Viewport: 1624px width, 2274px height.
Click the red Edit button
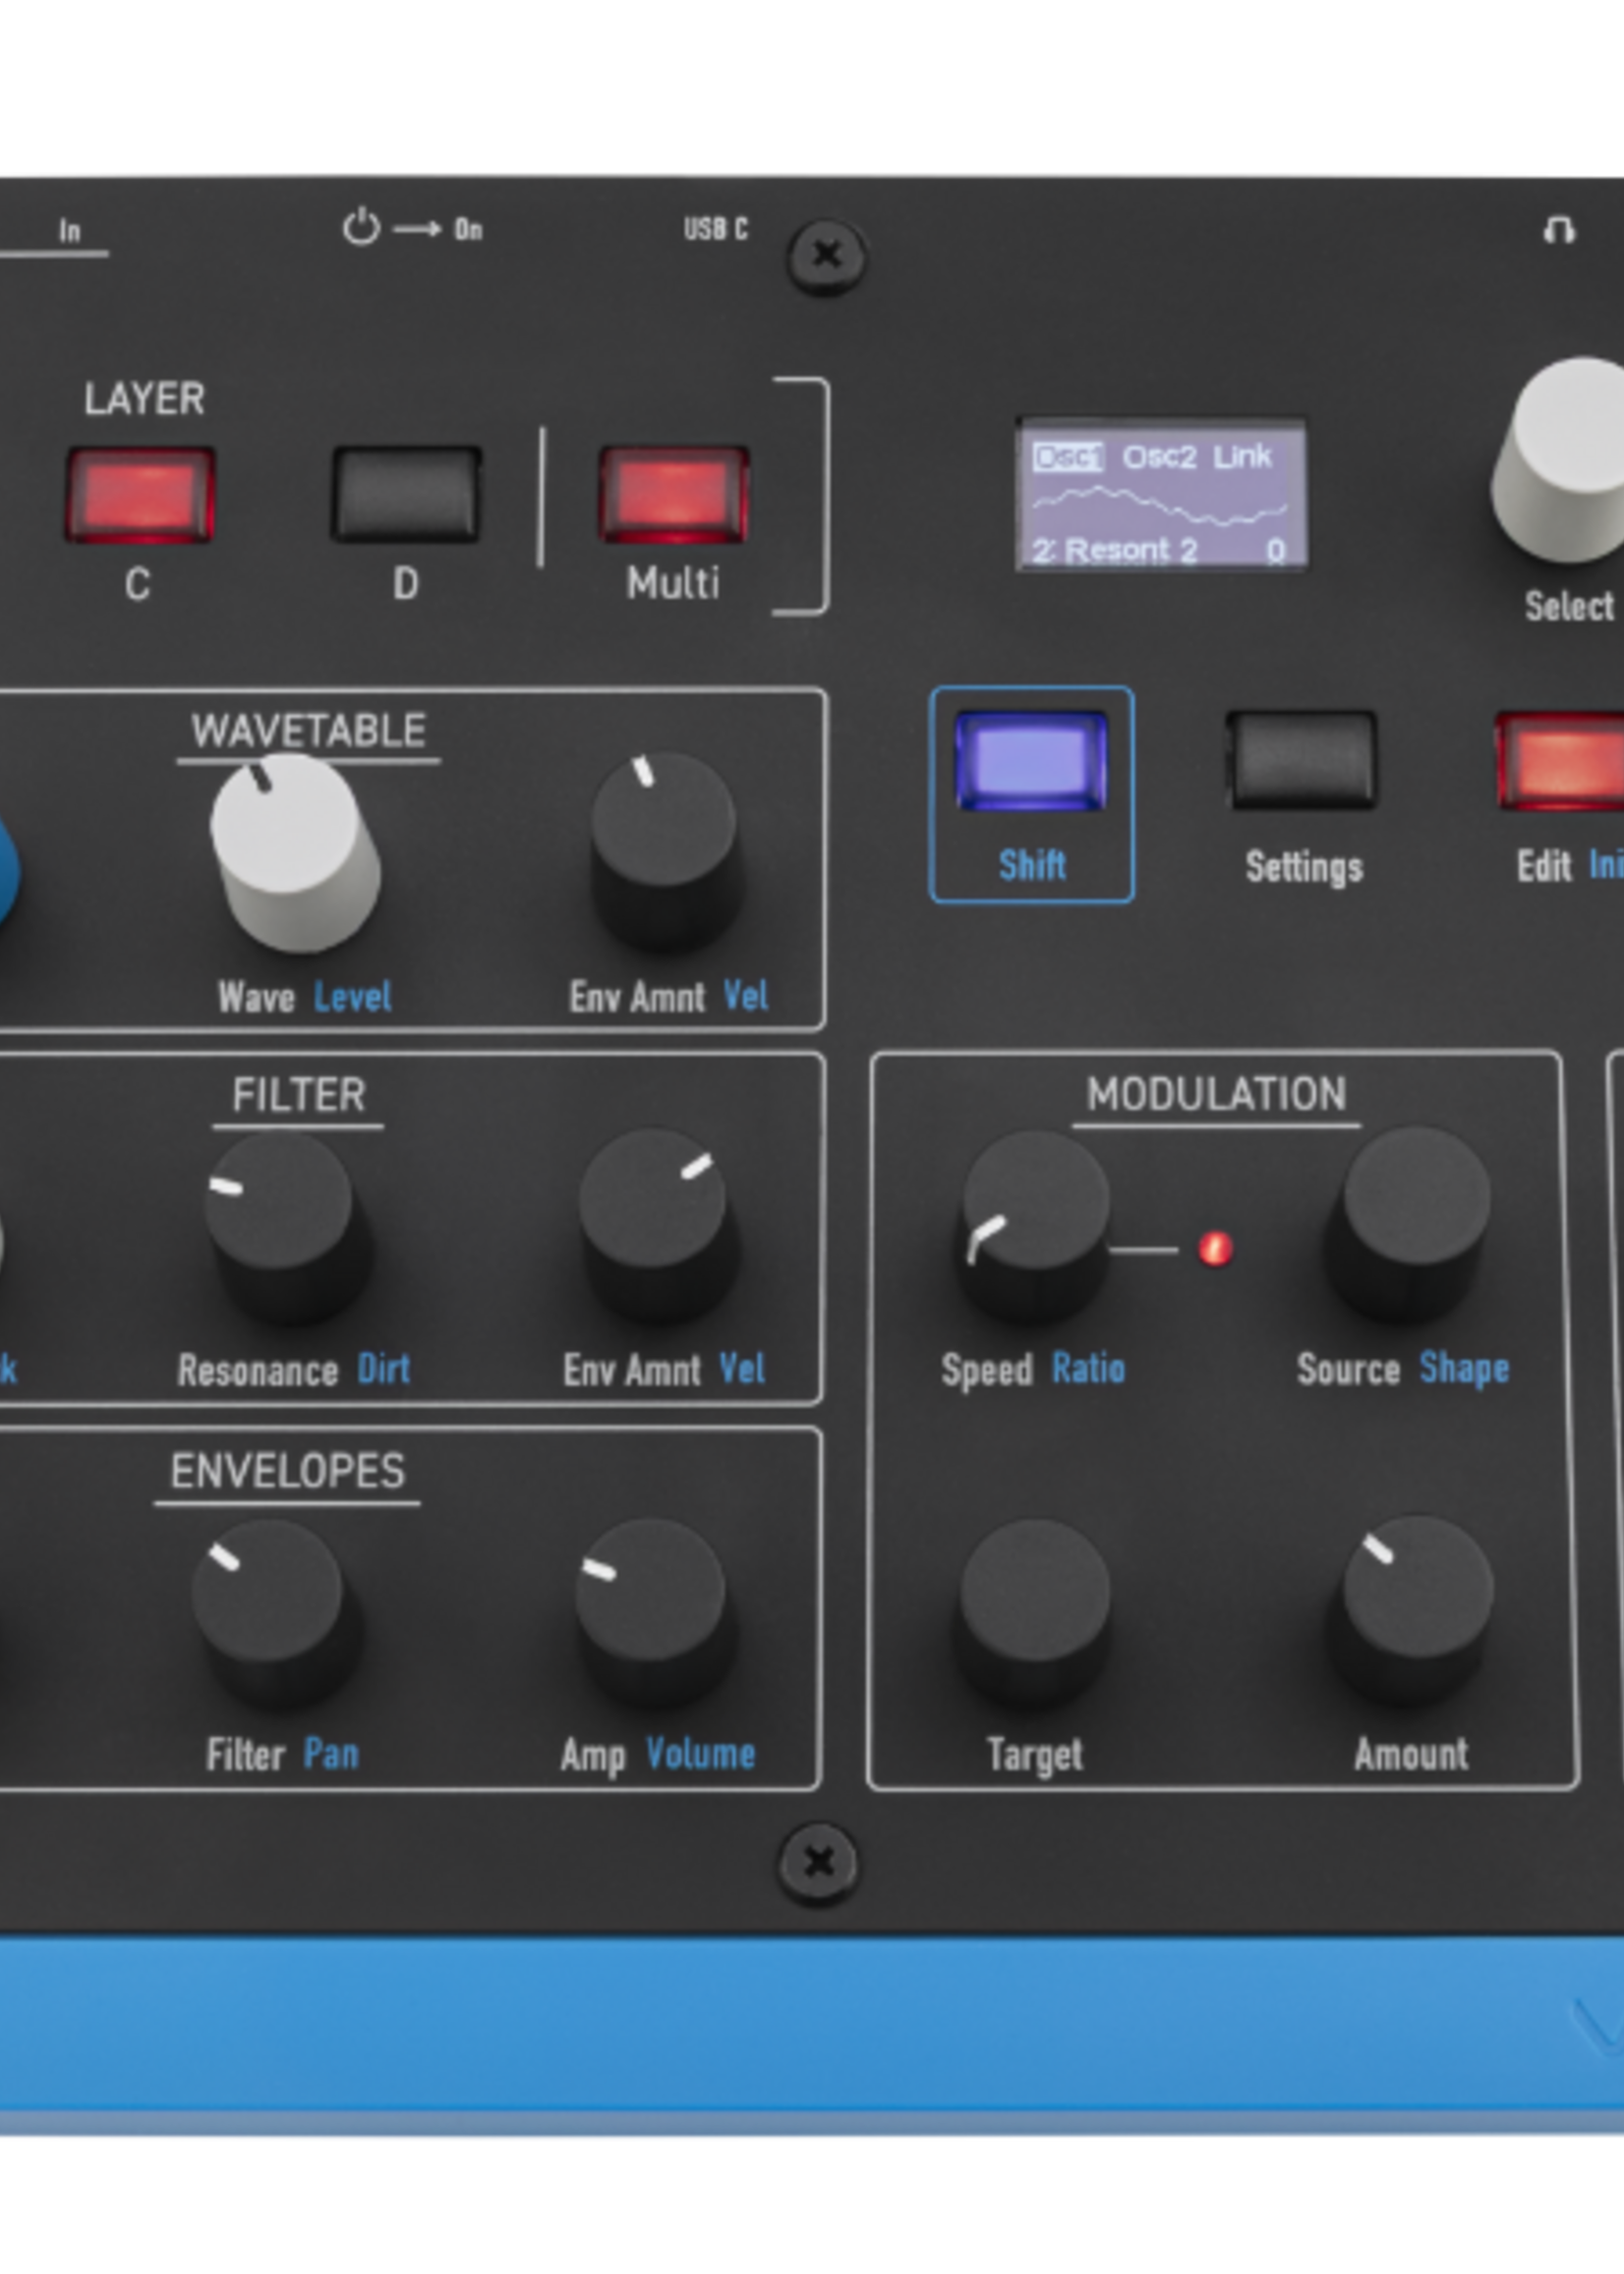click(1560, 760)
